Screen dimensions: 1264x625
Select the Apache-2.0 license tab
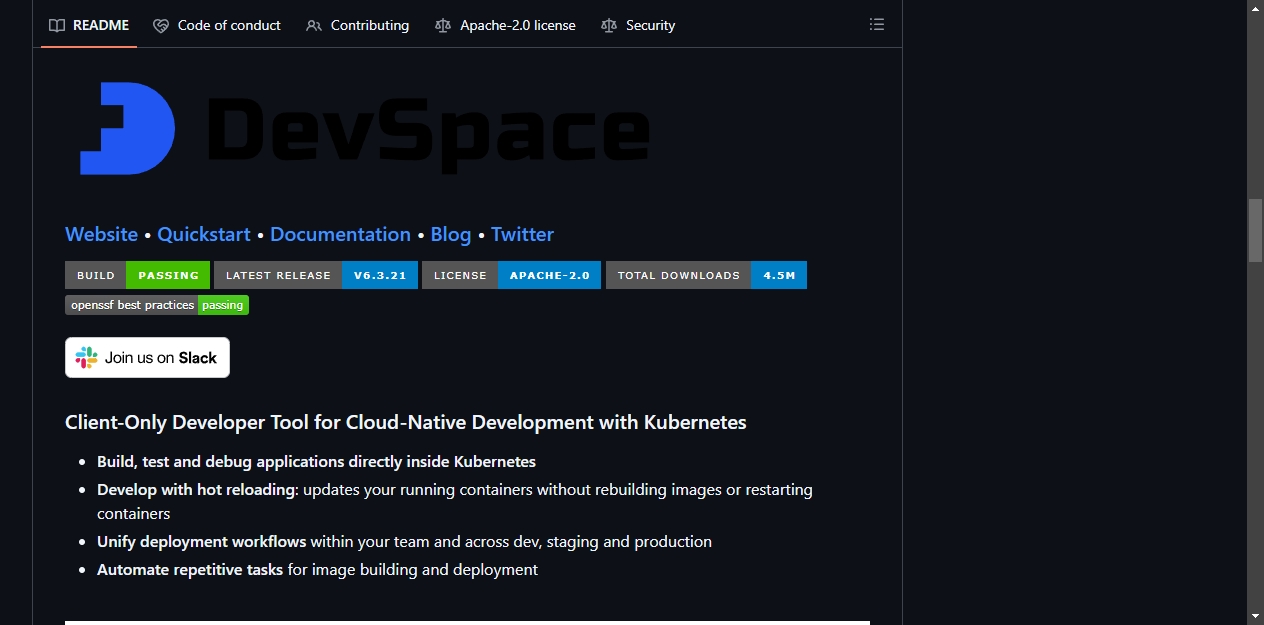coord(505,25)
